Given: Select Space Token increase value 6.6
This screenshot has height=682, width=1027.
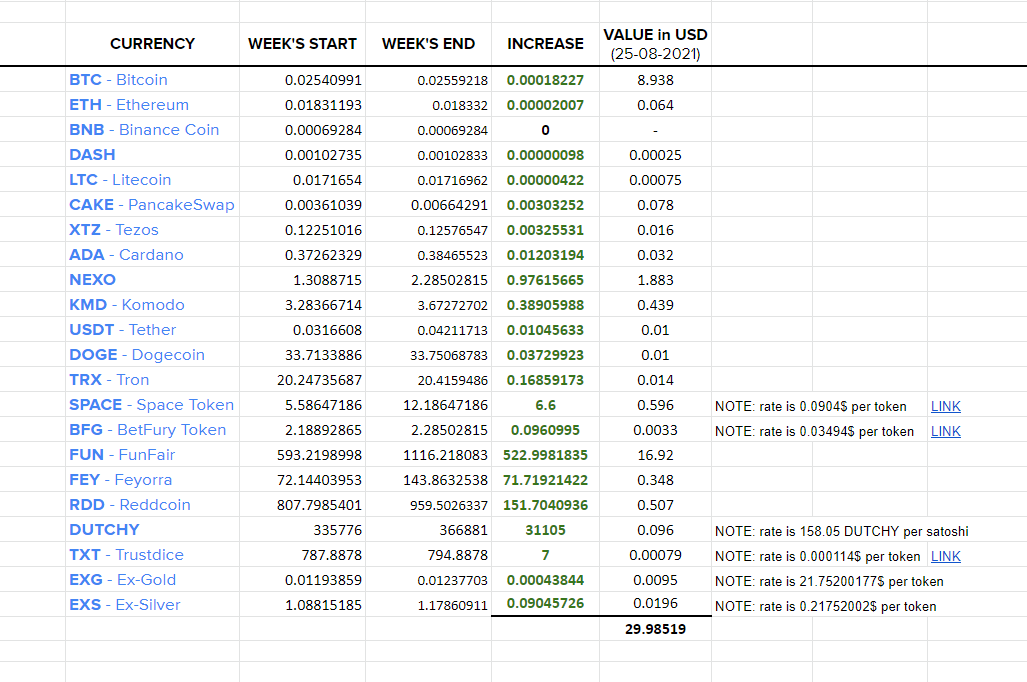Looking at the screenshot, I should tap(545, 405).
